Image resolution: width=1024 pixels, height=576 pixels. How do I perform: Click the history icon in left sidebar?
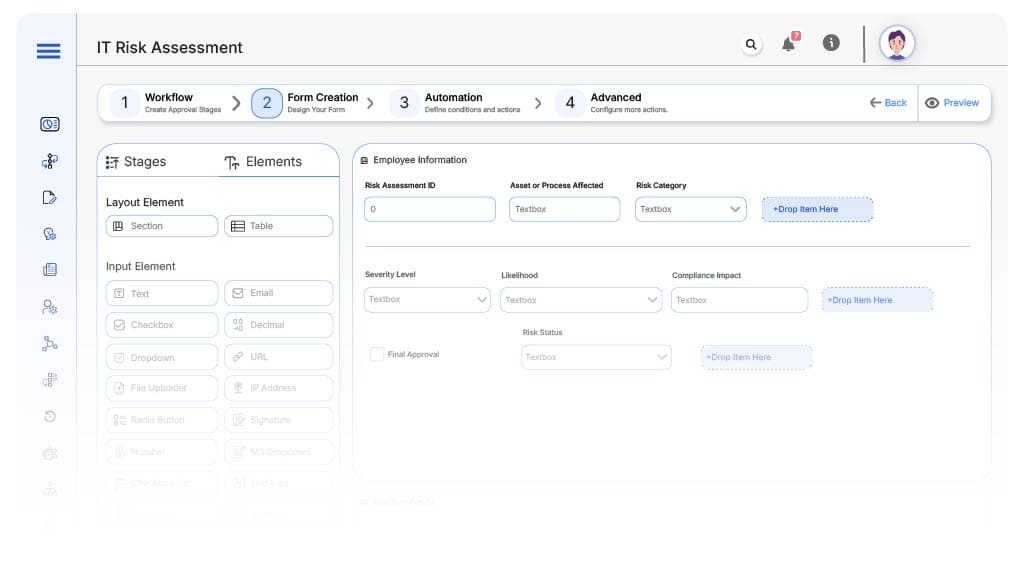(49, 416)
